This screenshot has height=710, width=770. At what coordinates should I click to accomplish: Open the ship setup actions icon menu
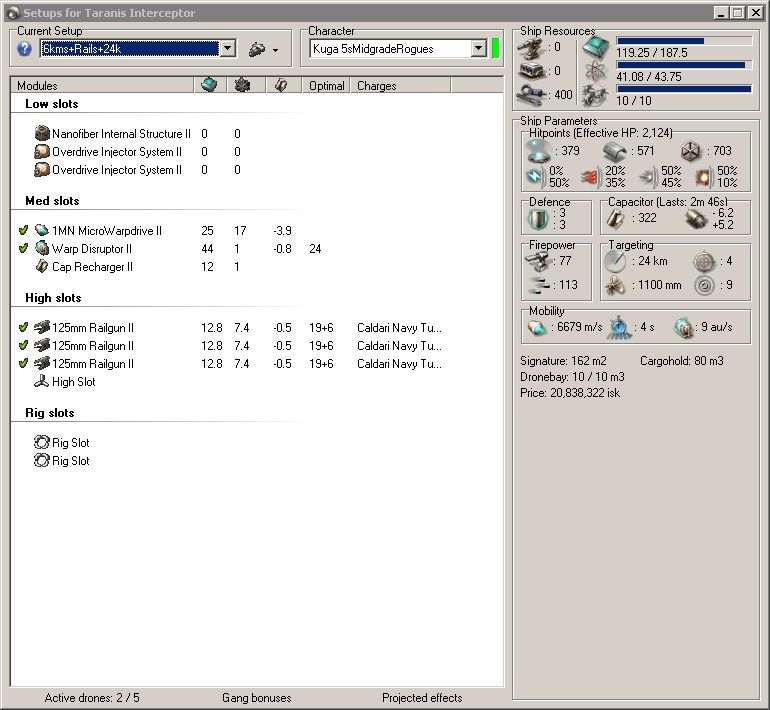[x=257, y=49]
